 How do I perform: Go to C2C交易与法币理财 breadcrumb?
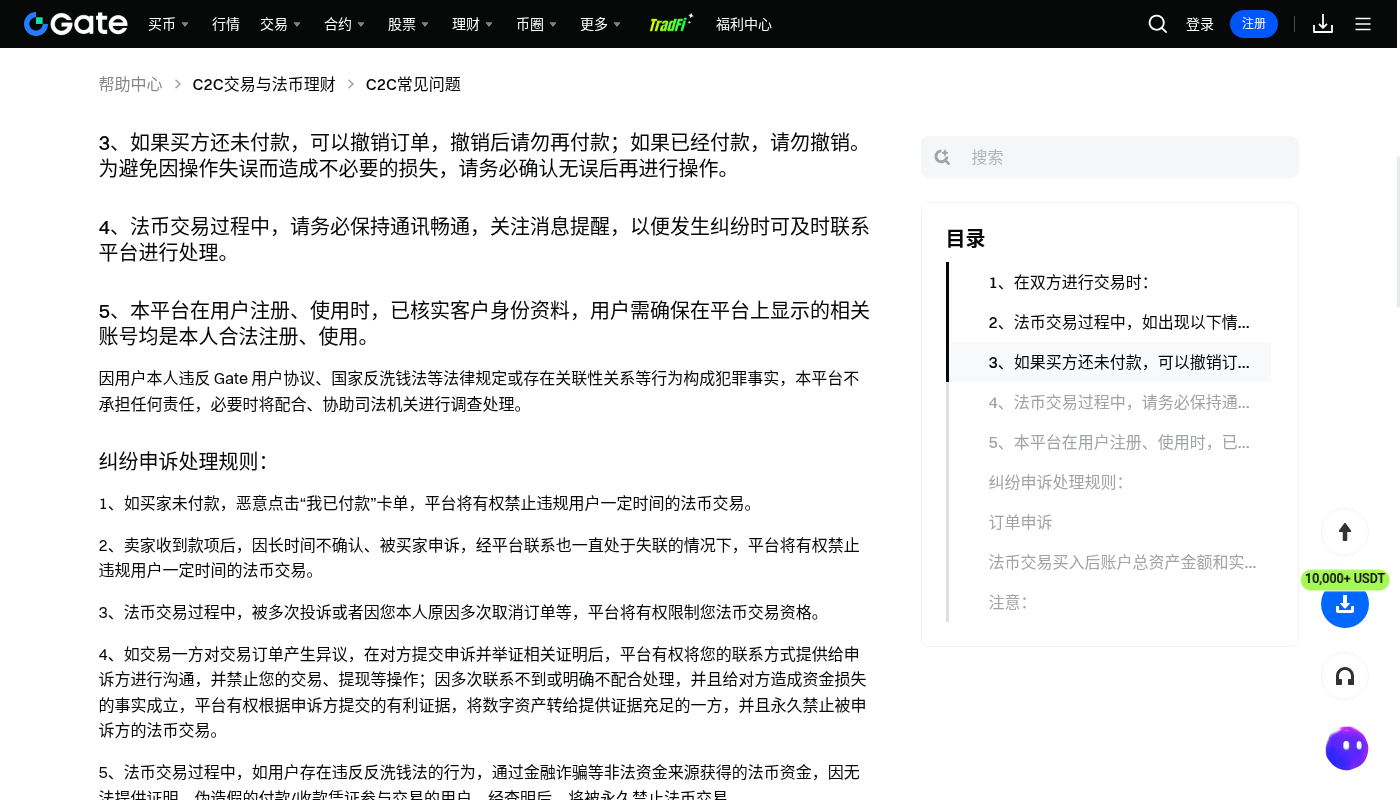[264, 84]
